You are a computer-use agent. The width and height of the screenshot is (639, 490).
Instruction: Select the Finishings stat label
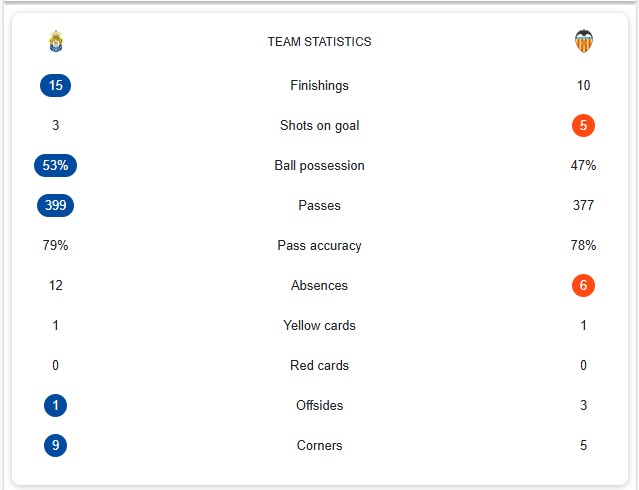point(320,86)
